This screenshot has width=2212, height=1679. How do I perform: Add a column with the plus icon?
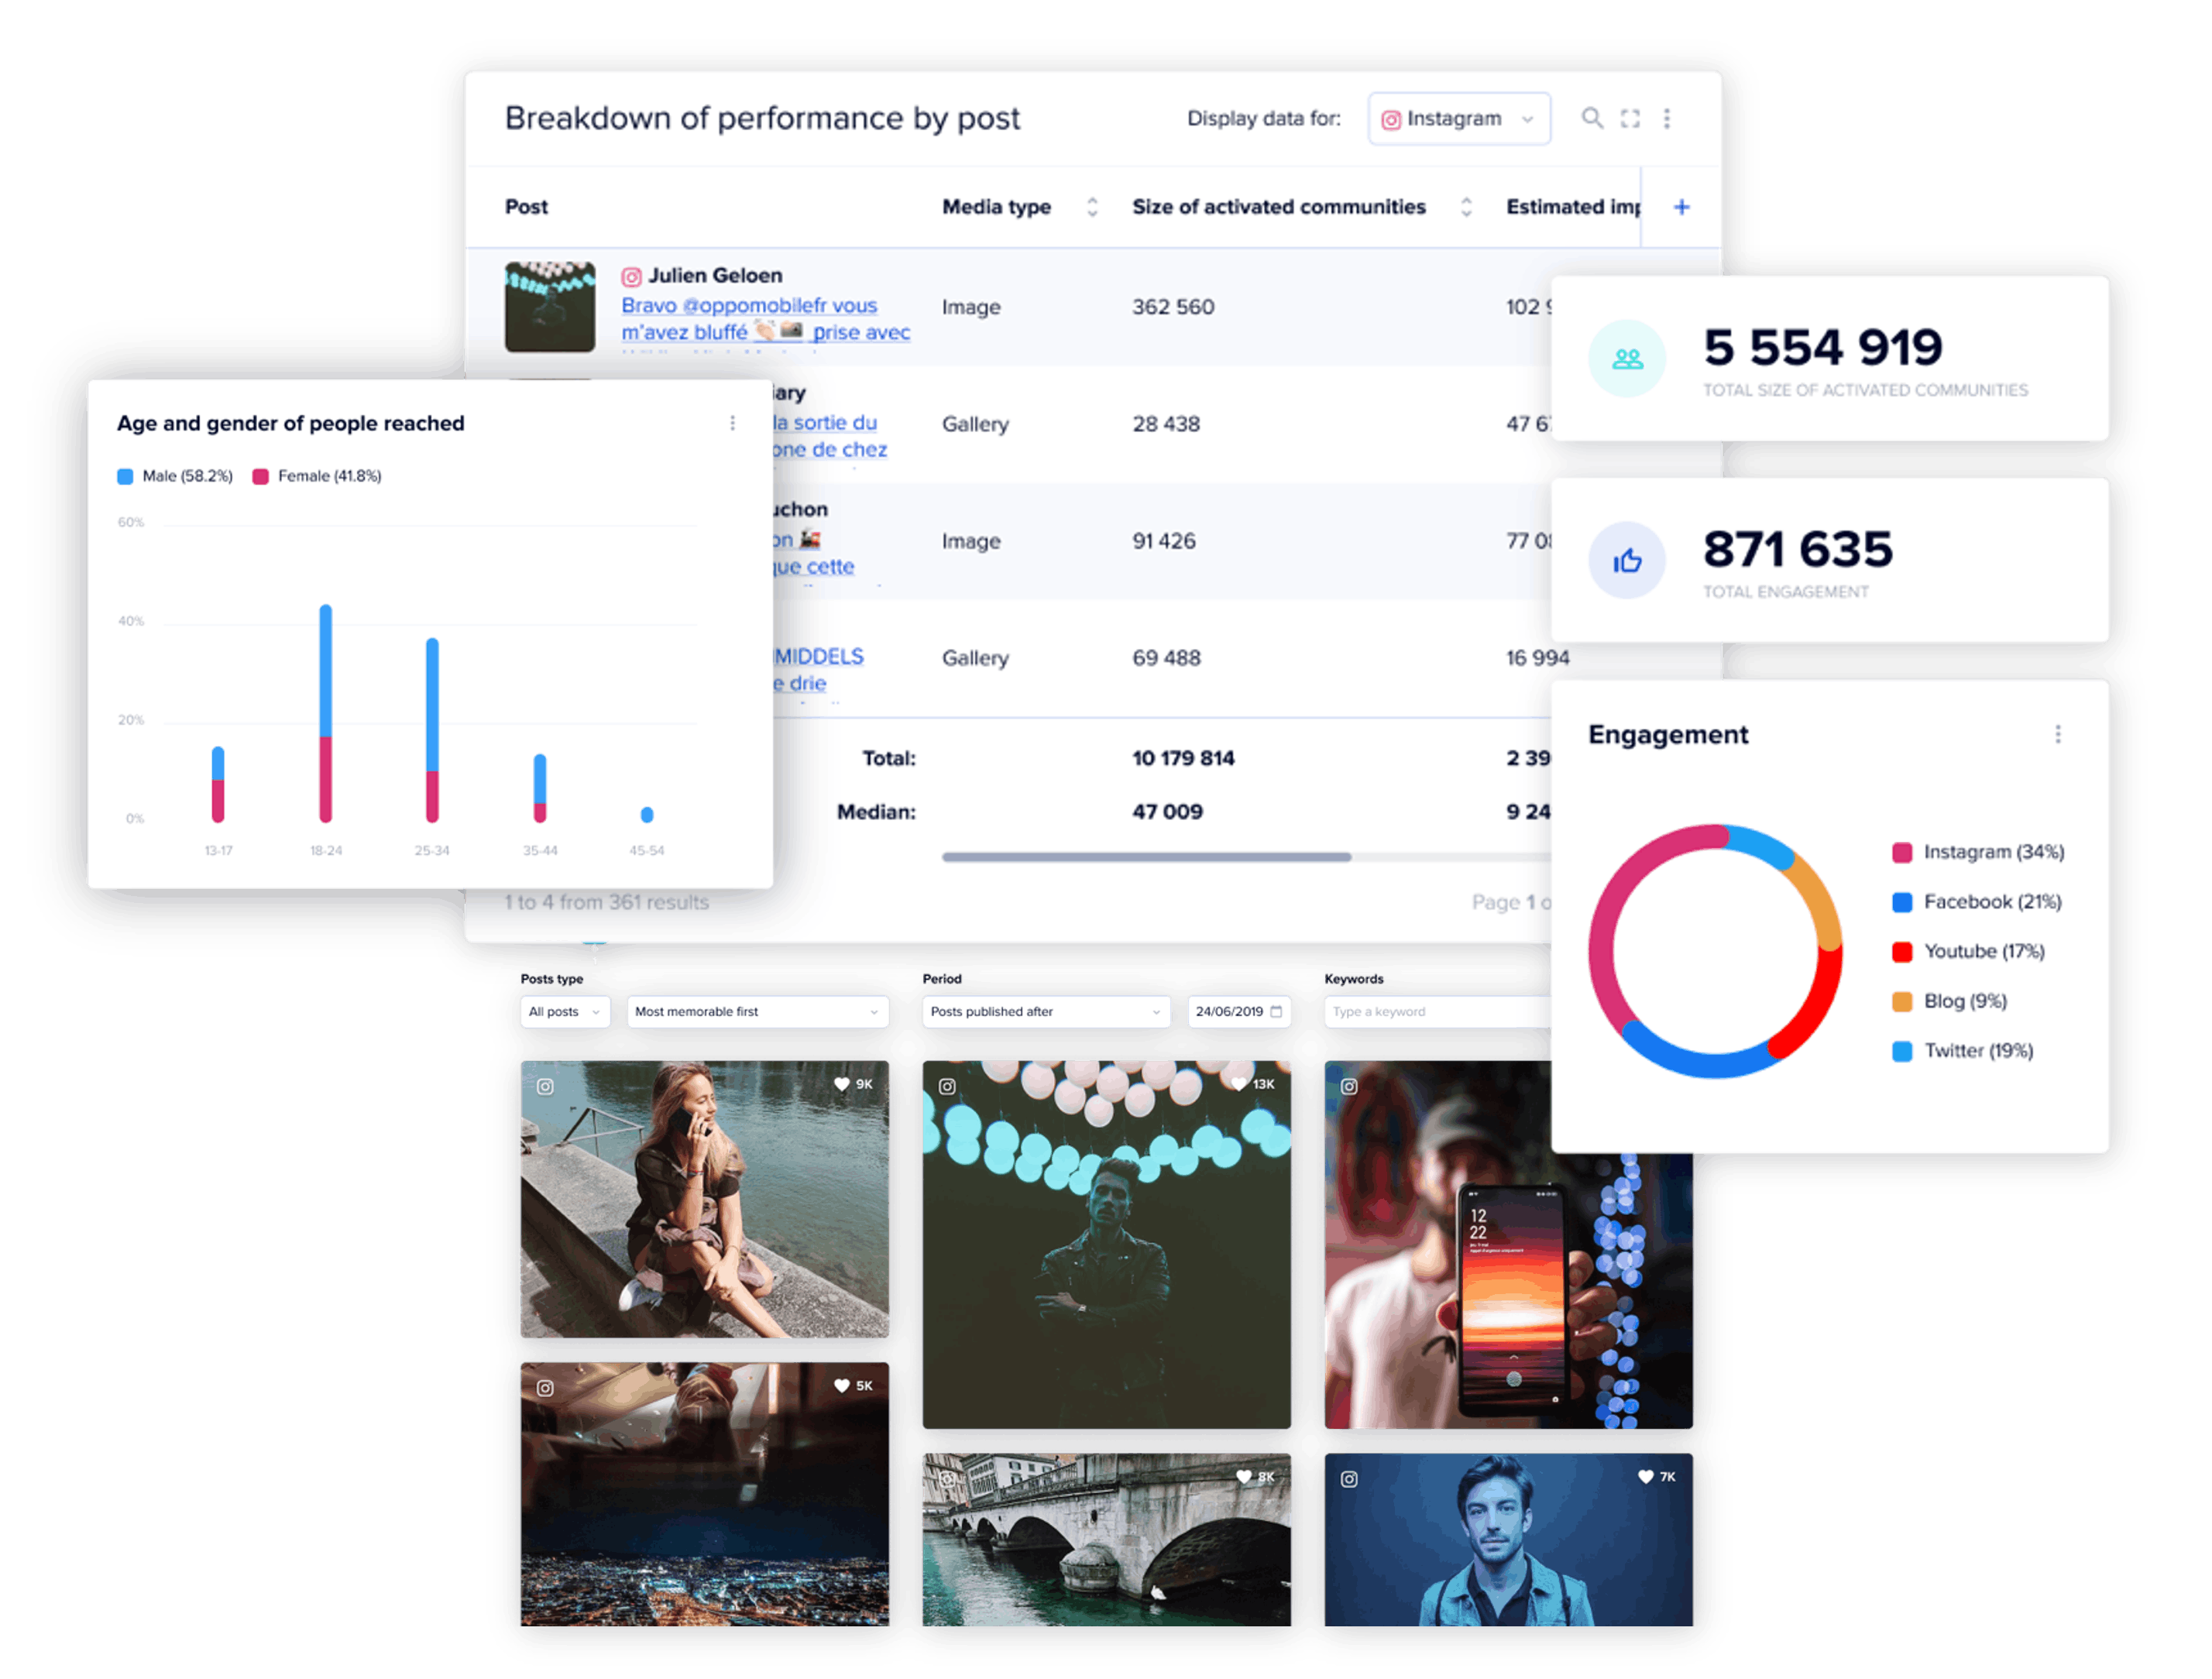1682,207
